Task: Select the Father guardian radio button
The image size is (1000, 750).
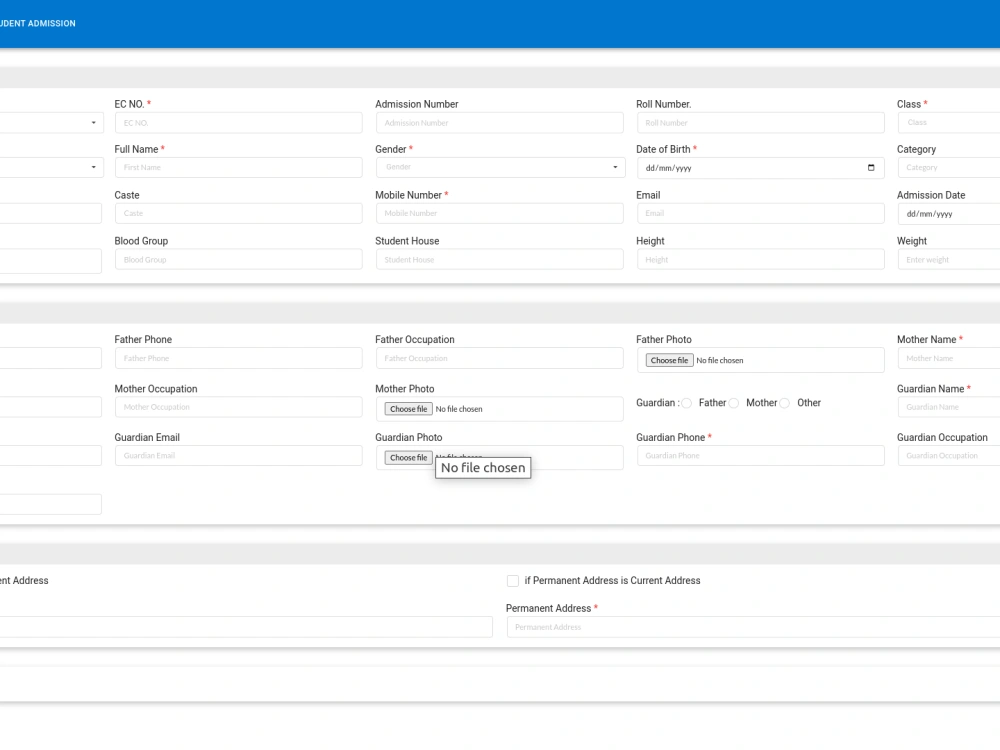Action: [686, 403]
